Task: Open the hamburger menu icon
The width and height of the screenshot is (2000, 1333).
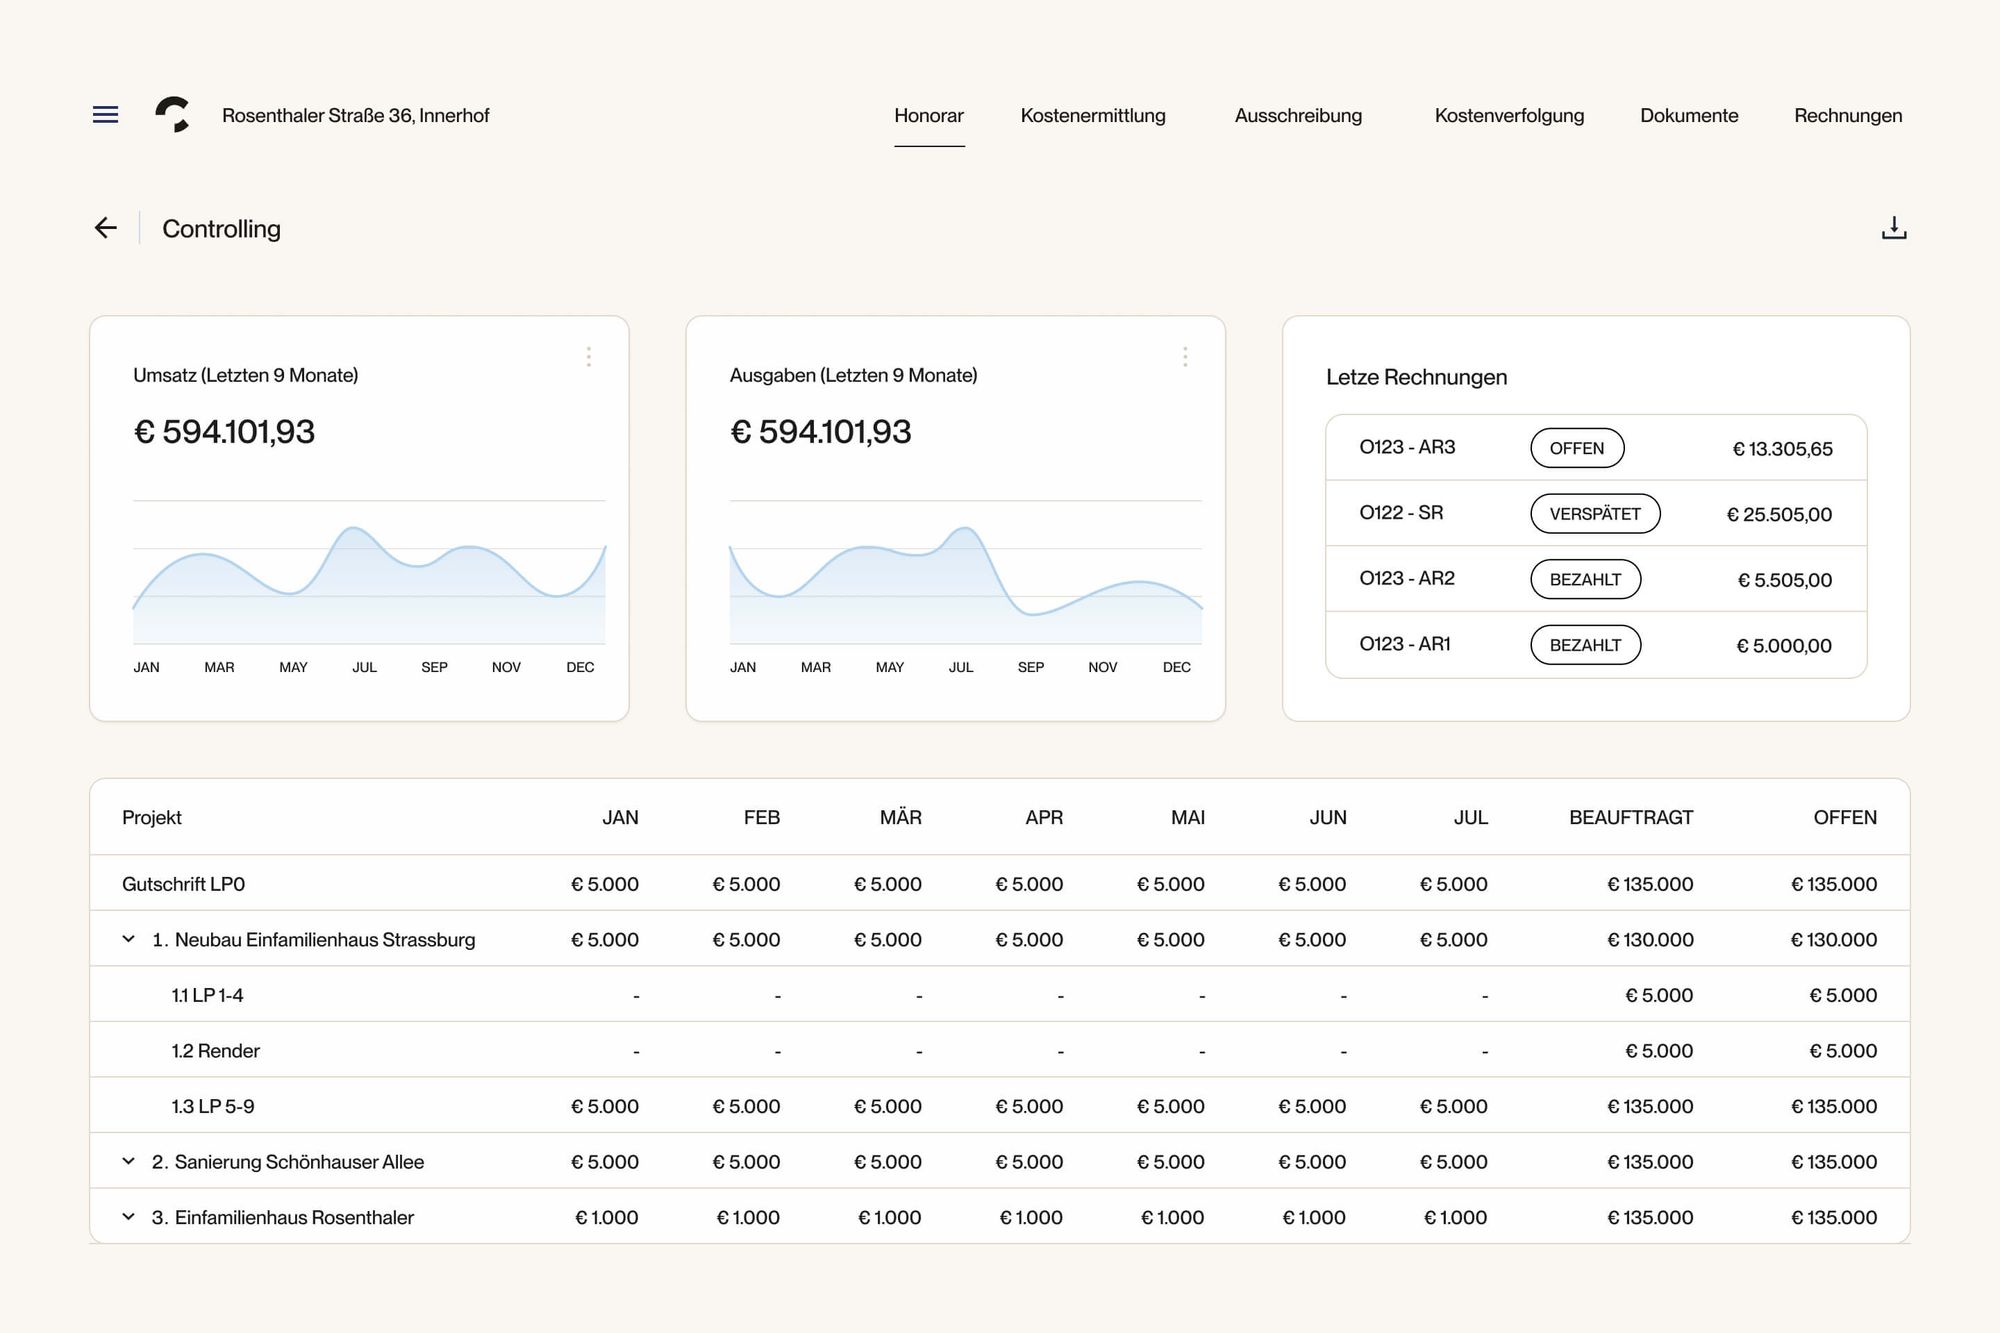Action: click(105, 115)
